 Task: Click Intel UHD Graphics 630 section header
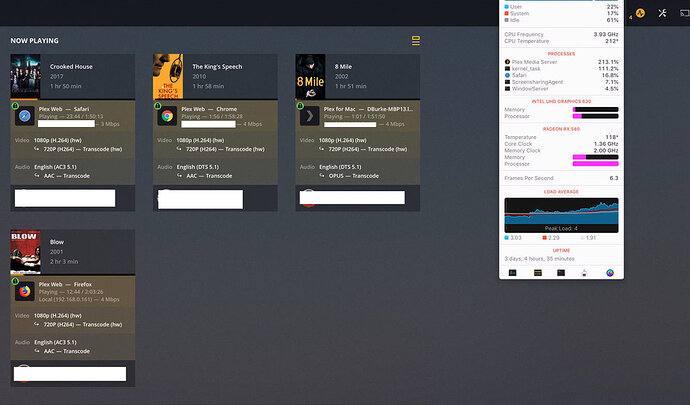point(561,101)
